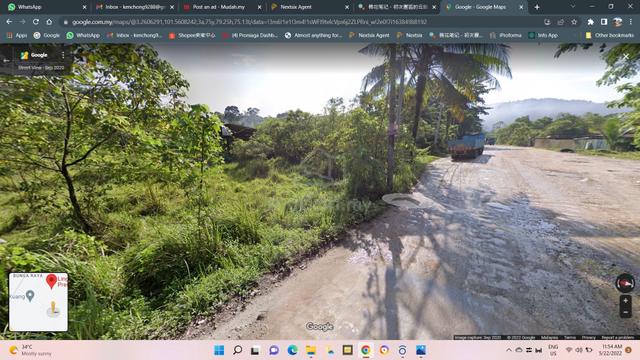Click the Chrome taskbar icon
The height and width of the screenshot is (360, 640).
[366, 350]
